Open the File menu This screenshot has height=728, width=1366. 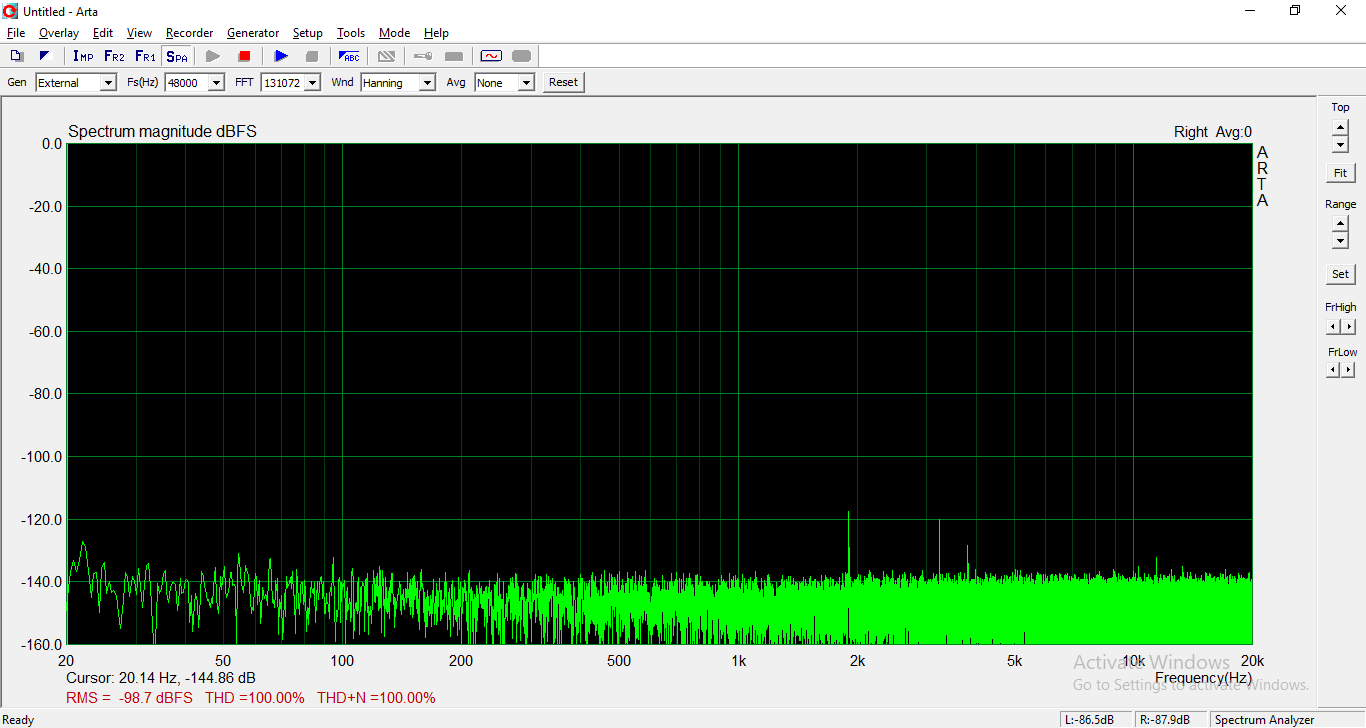[x=16, y=33]
